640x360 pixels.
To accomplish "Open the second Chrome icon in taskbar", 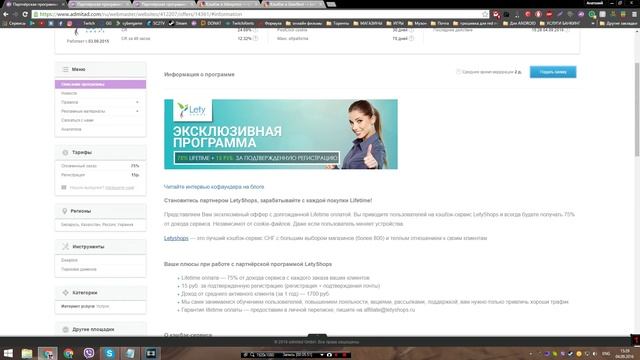I will 69,353.
